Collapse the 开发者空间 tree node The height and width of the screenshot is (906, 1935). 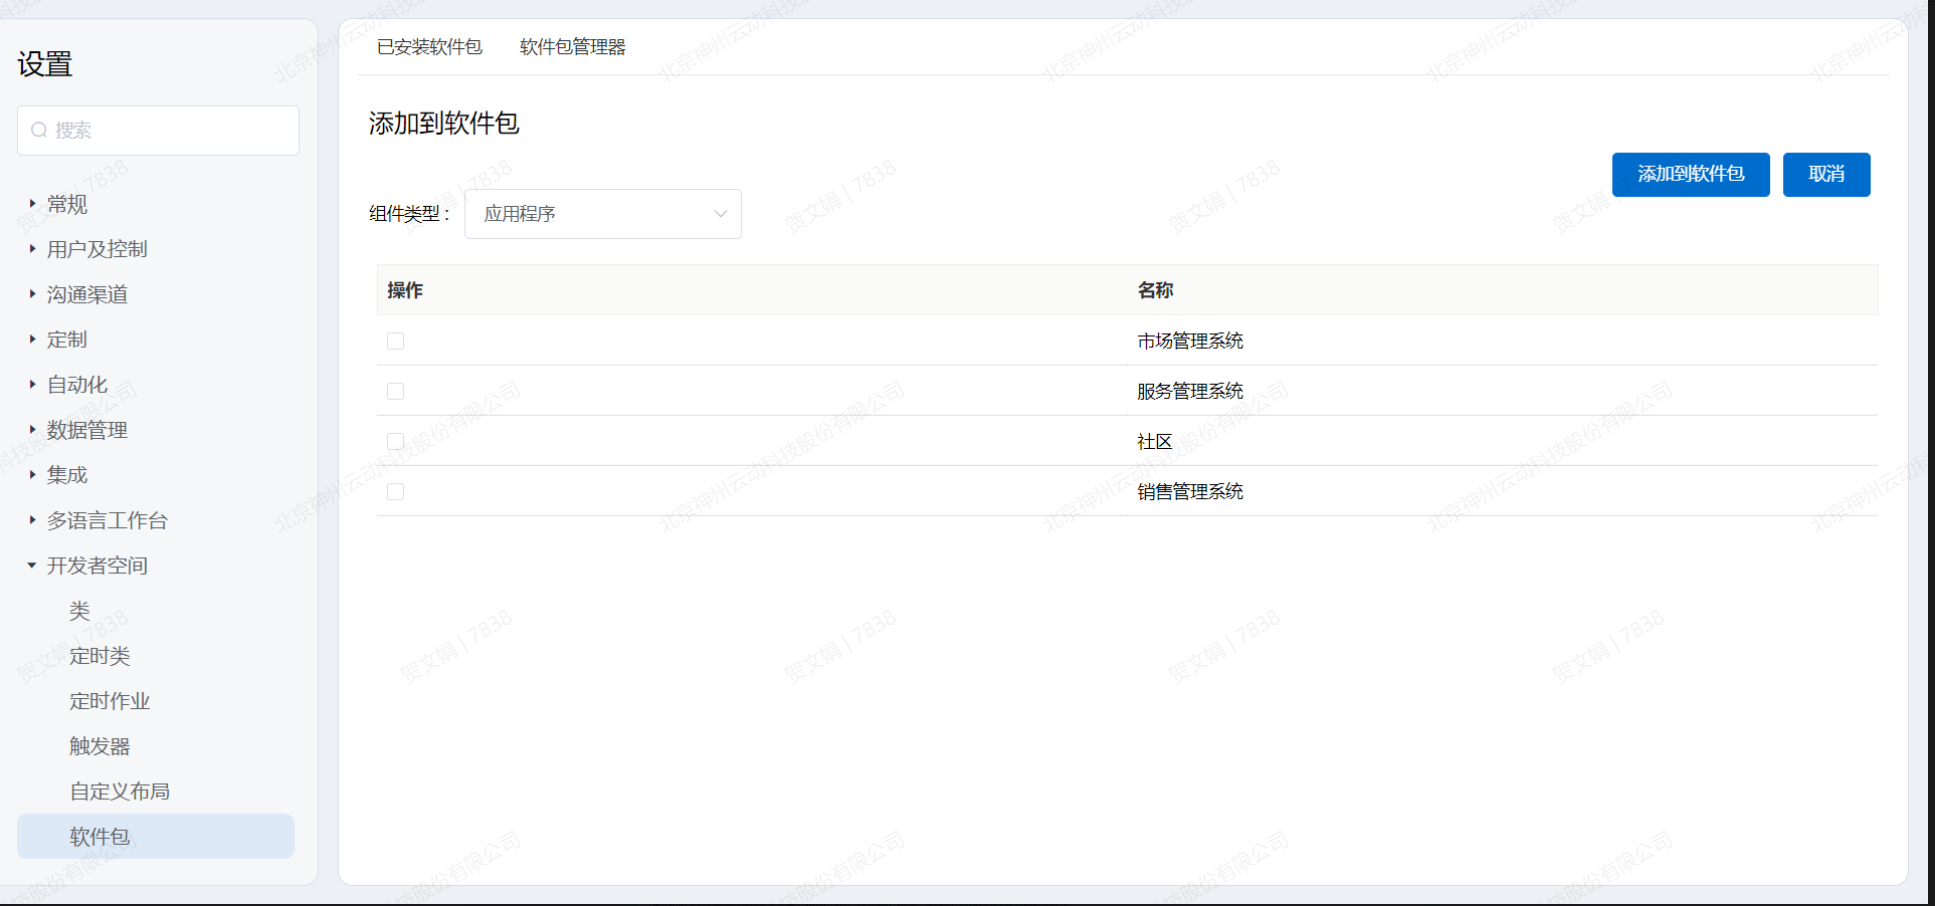tap(32, 566)
